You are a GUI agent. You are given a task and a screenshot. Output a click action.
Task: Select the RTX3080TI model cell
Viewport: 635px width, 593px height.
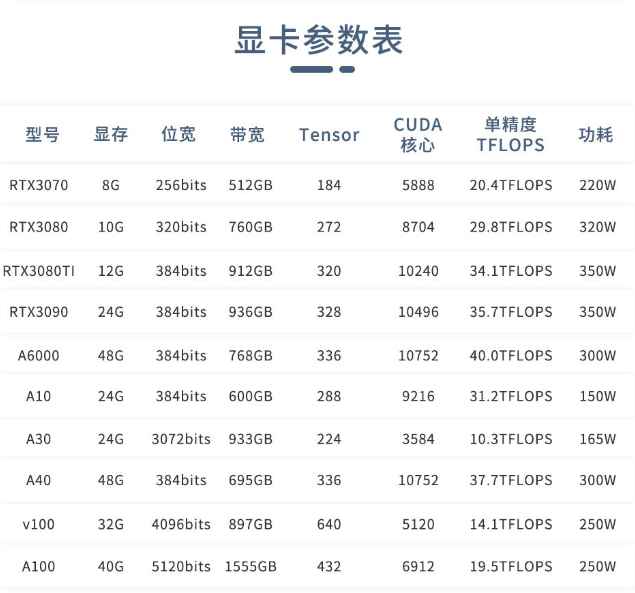point(39,271)
